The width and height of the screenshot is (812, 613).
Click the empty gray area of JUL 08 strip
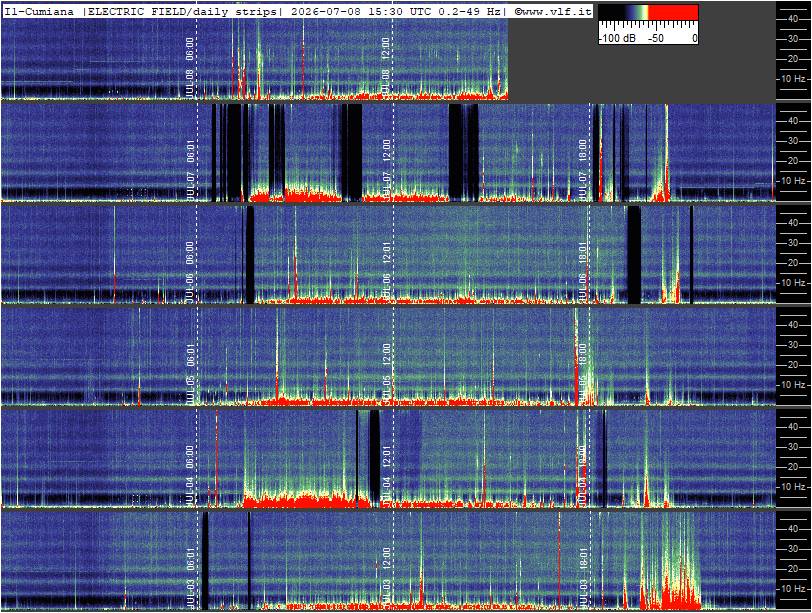(642, 72)
